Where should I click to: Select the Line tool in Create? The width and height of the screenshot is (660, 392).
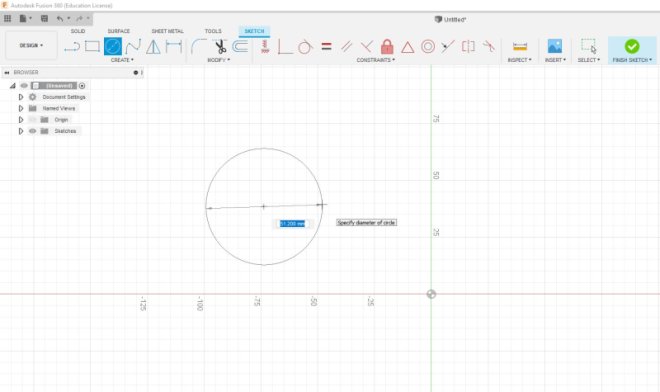coord(72,47)
